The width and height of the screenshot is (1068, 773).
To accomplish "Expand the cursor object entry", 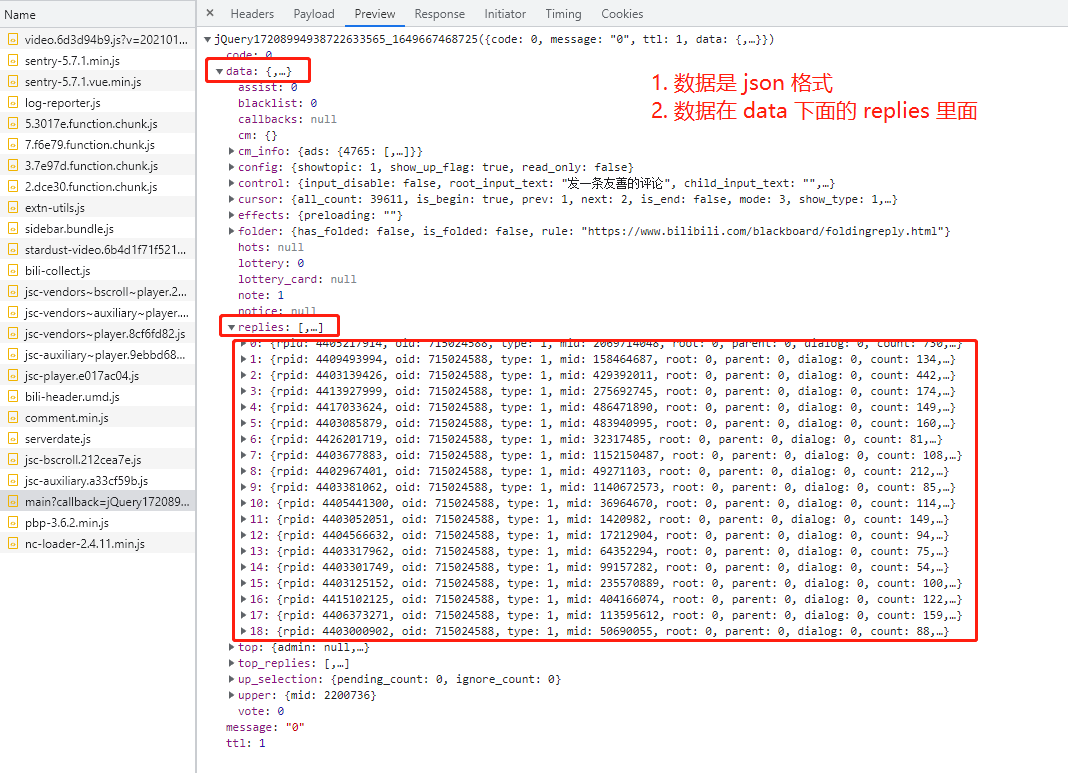I will click(232, 199).
